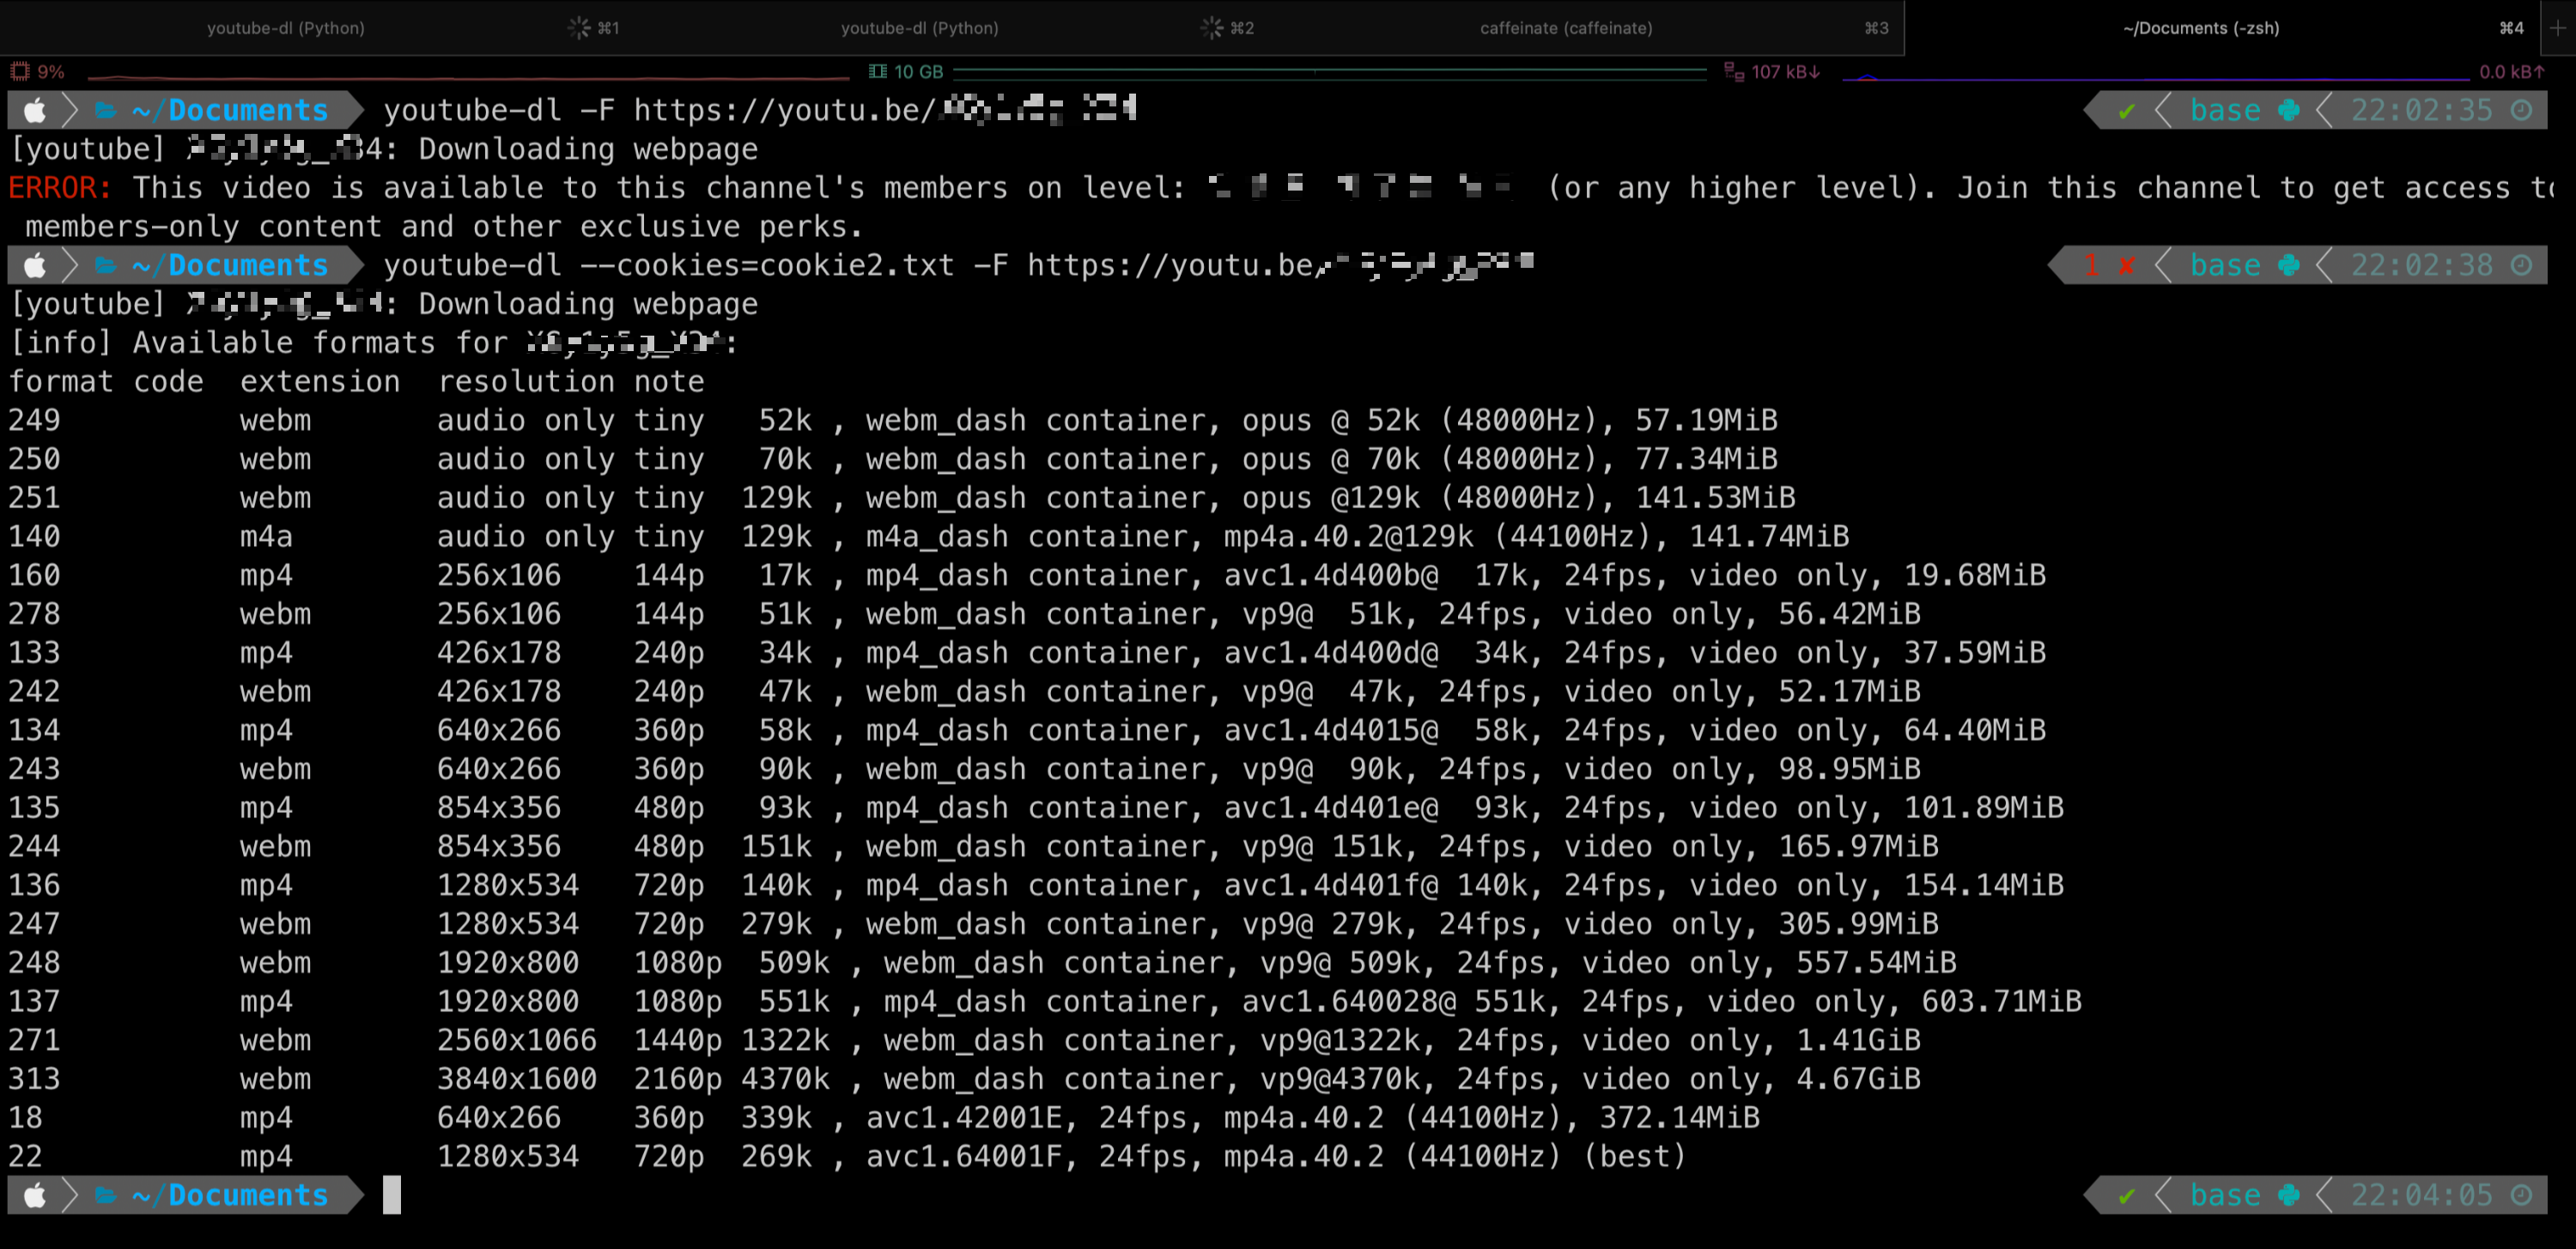
Task: Click Apple logo in cookies command prompt
Action: point(35,265)
